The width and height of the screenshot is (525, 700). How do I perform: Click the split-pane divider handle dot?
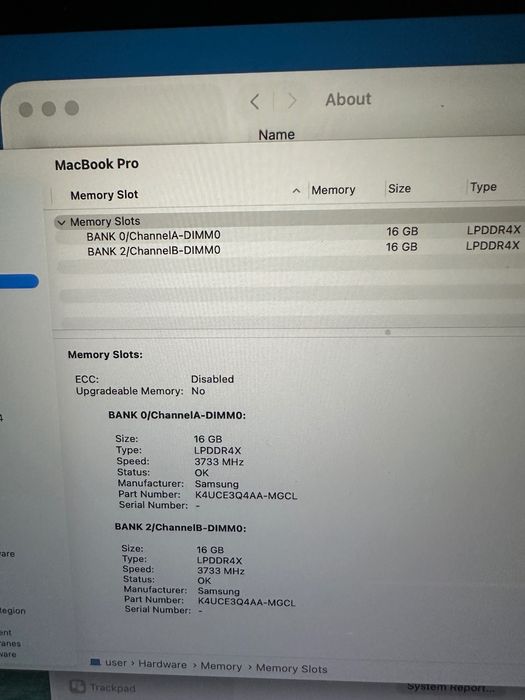click(388, 332)
